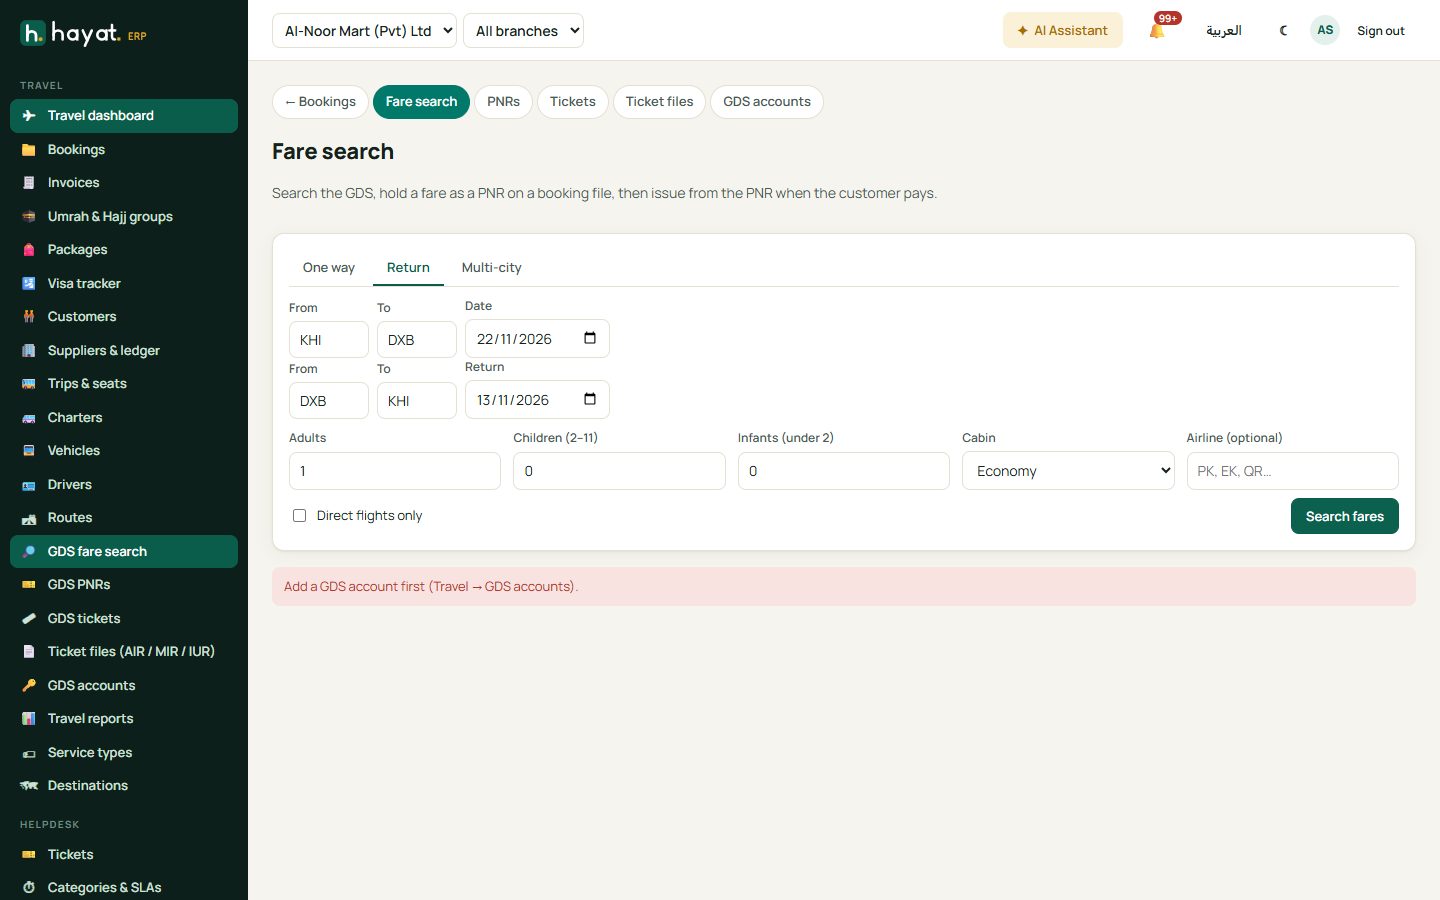Click the Adults count field
1440x900 pixels.
[x=395, y=471]
